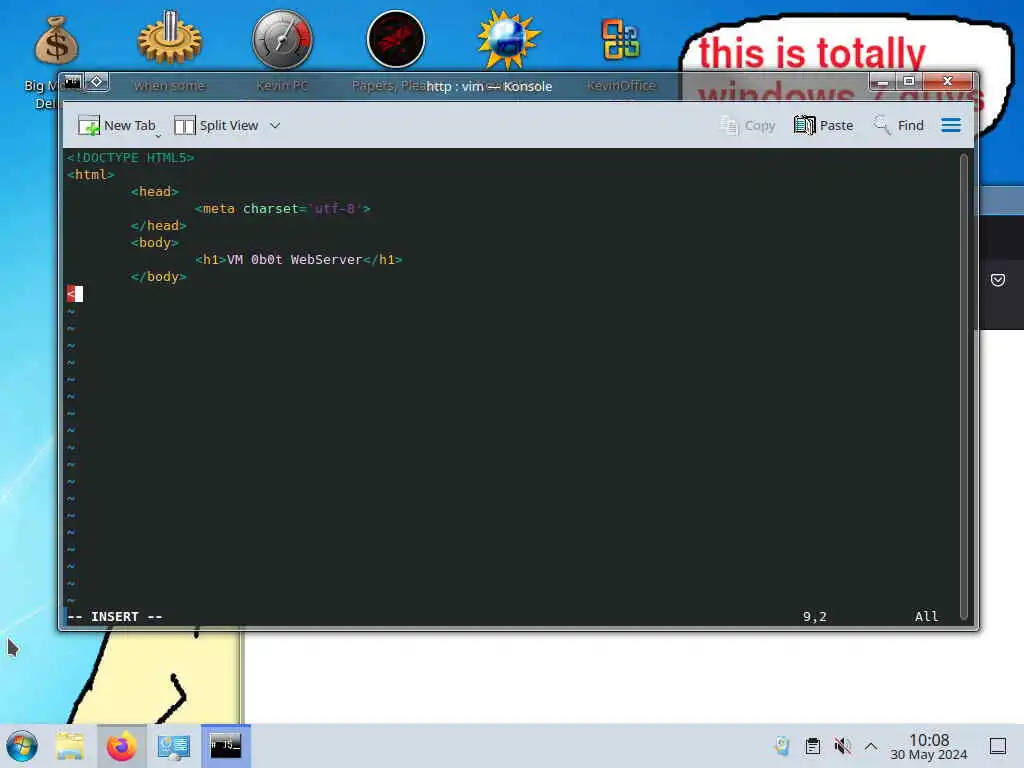Screen dimensions: 1024x768
Task: Click the Pocket icon in background window
Action: (x=997, y=280)
